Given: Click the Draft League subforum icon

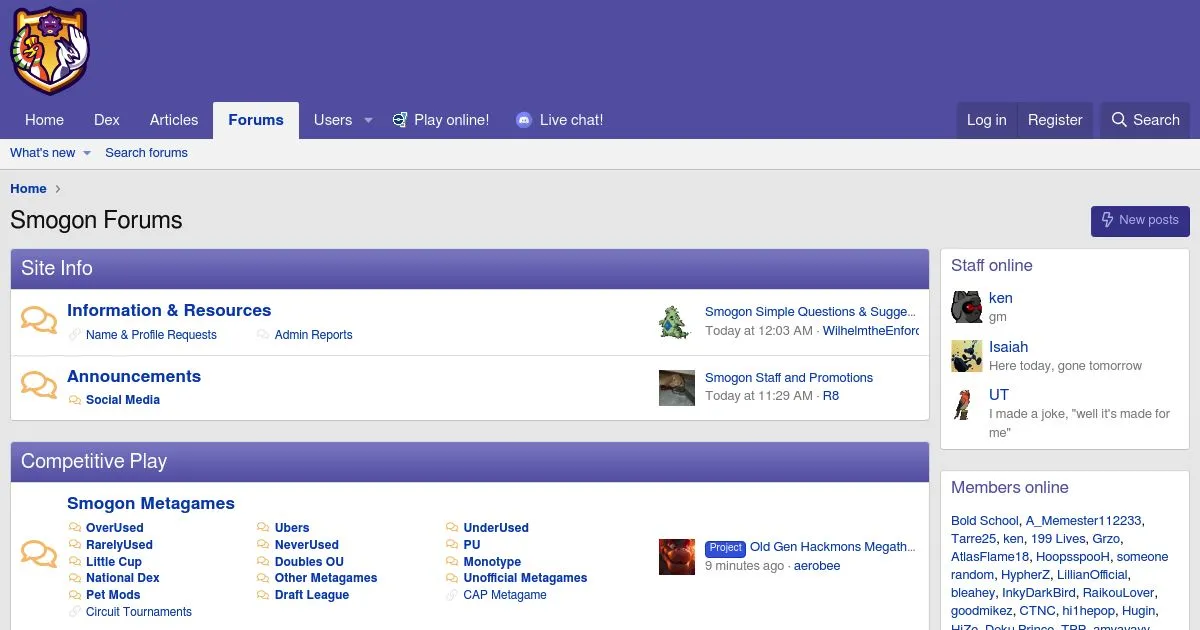Looking at the screenshot, I should 263,595.
